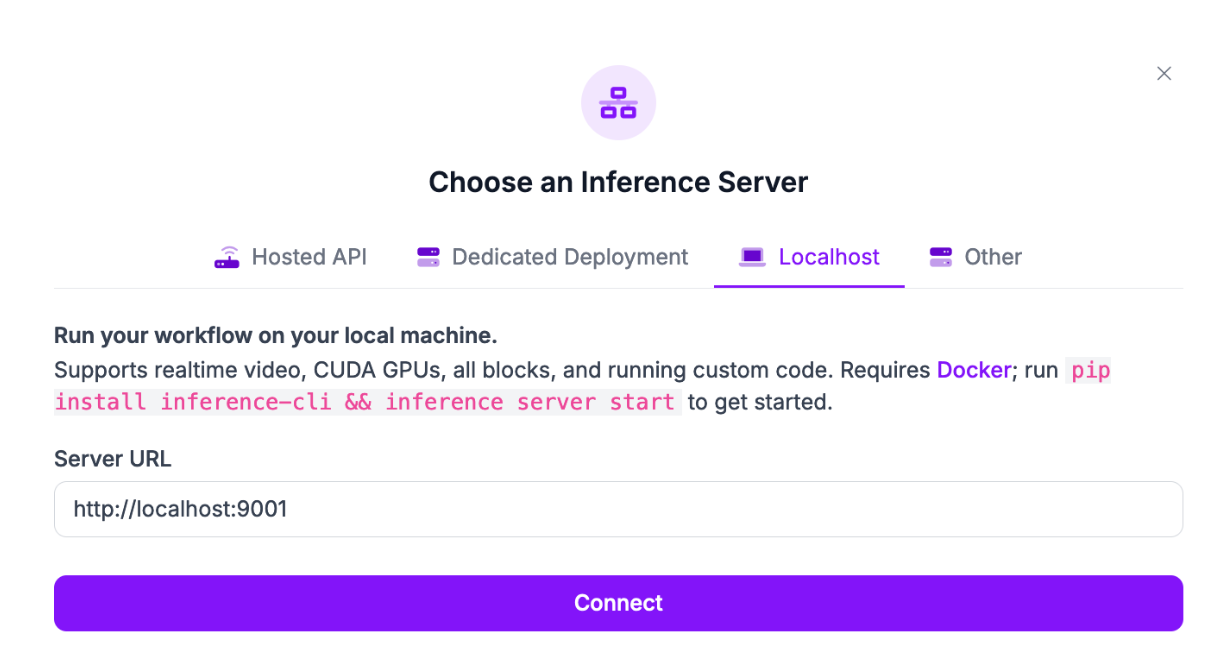Click the laptop icon beside Localhost
The width and height of the screenshot is (1214, 666).
pos(751,257)
